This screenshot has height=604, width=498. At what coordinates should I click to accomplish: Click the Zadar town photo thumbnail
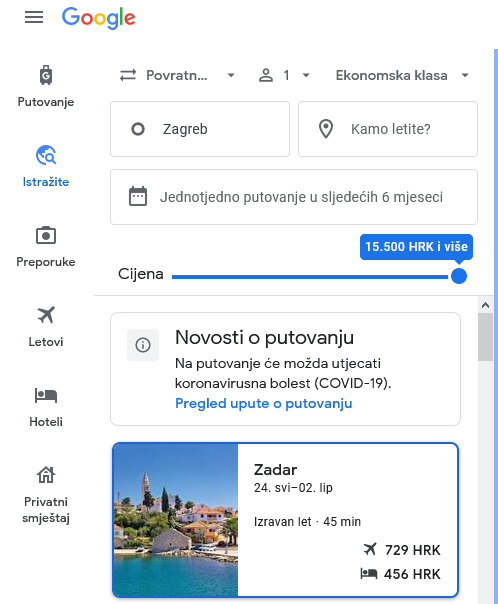(176, 520)
